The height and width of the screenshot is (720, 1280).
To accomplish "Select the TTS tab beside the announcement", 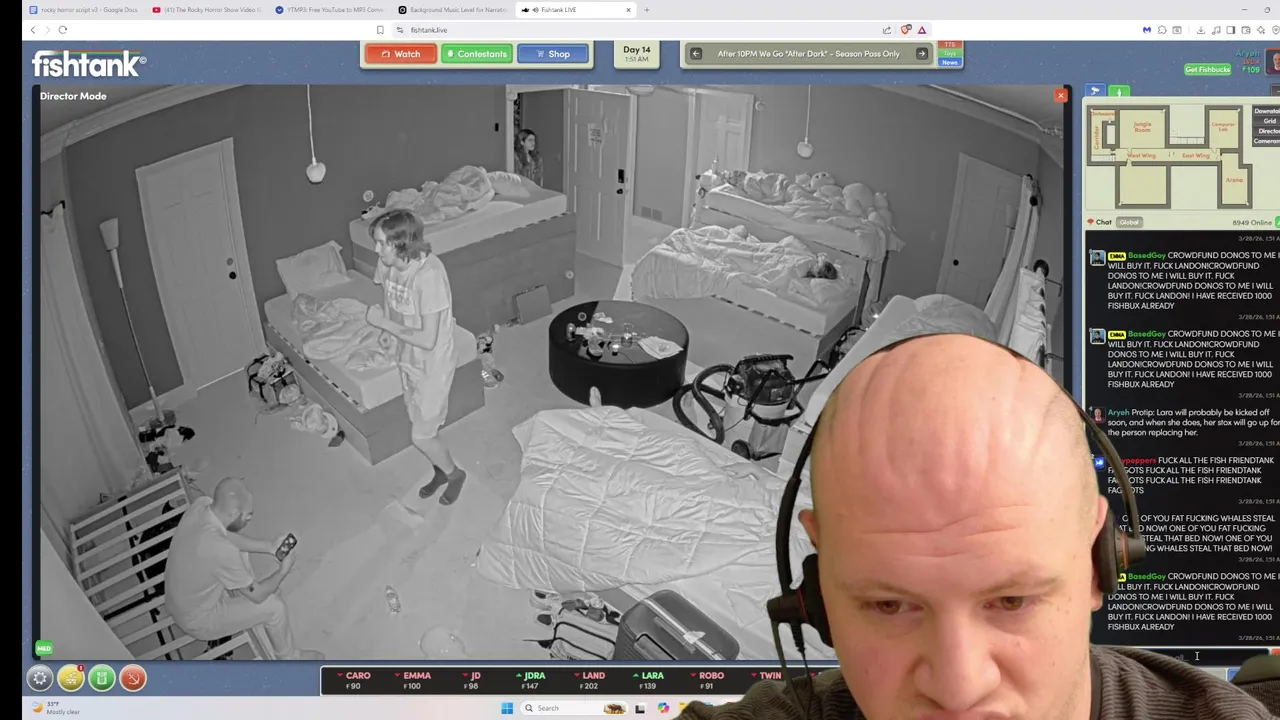I will tap(950, 45).
